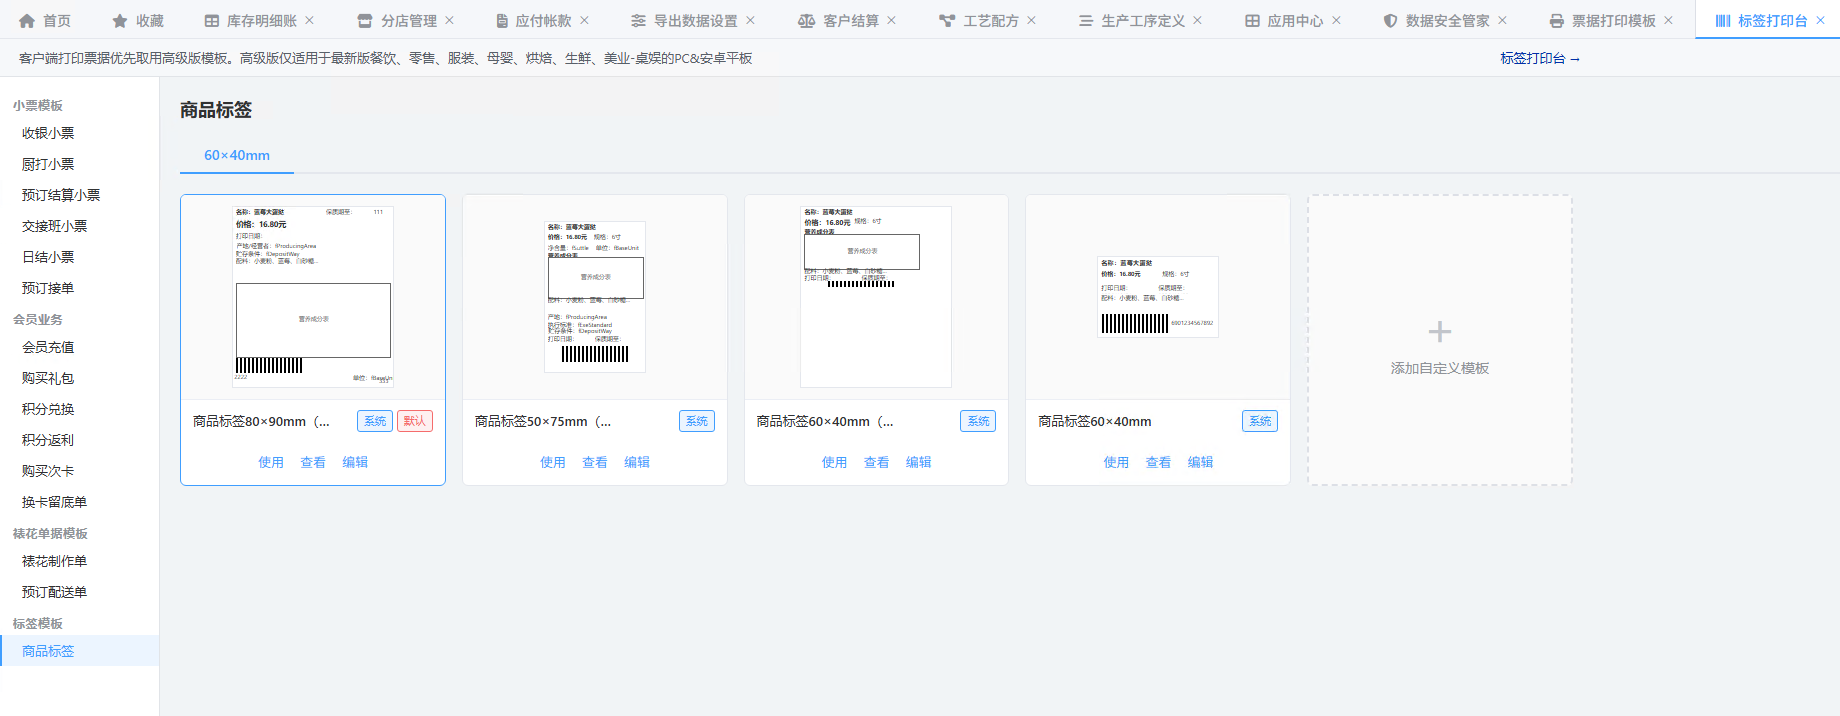The height and width of the screenshot is (716, 1840).
Task: Click the list icon of 生产工序定义 tab
Action: coord(1086,20)
